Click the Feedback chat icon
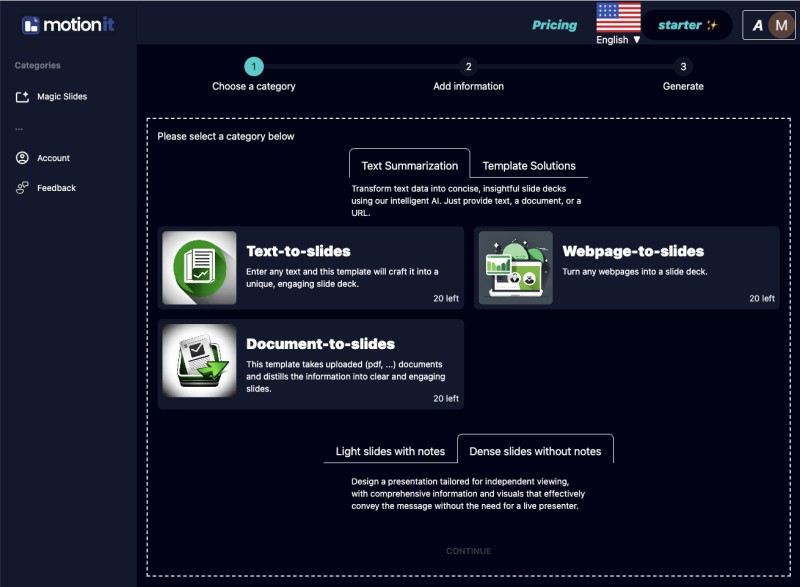 (x=22, y=188)
